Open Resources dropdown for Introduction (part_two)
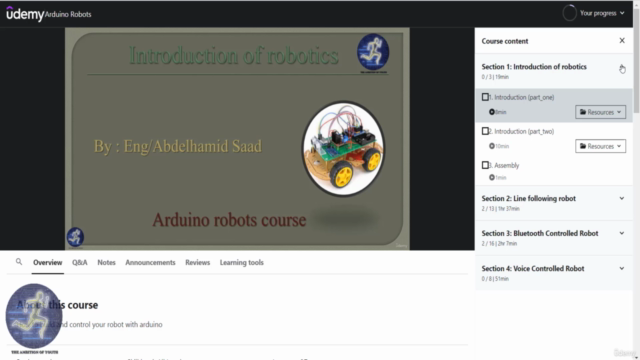The image size is (640, 360). (x=600, y=146)
